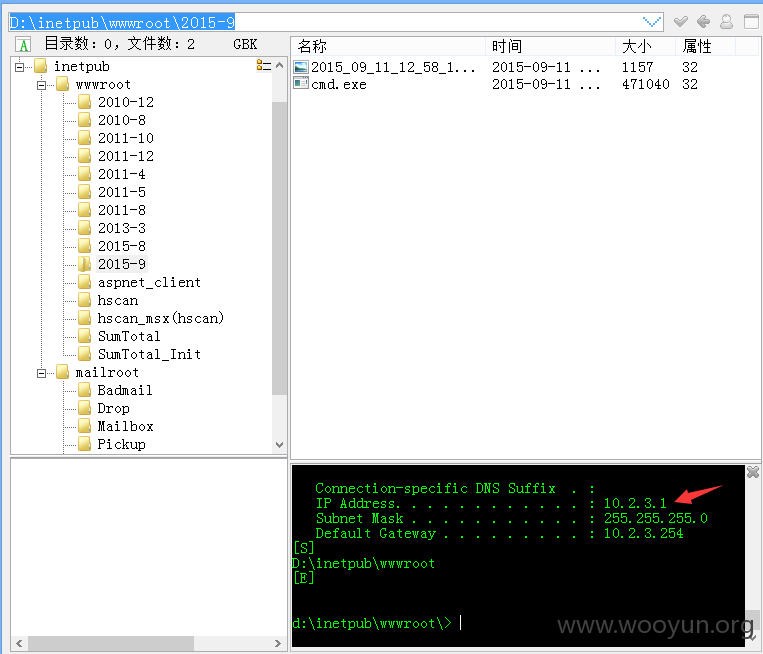The image size is (763, 654).
Task: Select the inetpub folder
Action: click(x=81, y=66)
